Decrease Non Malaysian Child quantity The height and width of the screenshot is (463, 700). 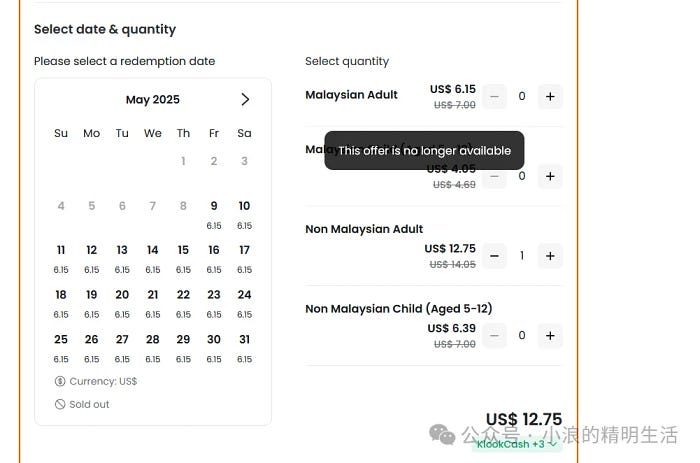pyautogui.click(x=494, y=335)
